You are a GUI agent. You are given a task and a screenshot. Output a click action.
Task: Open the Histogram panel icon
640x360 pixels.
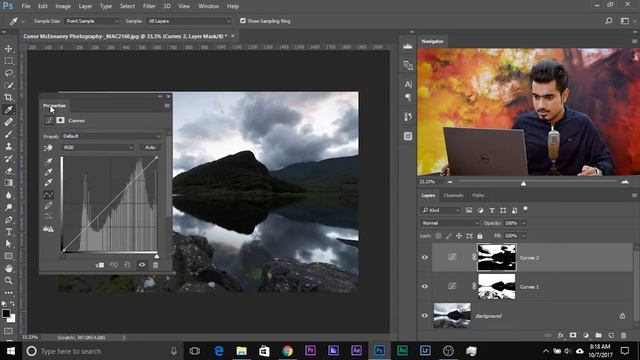[x=407, y=47]
